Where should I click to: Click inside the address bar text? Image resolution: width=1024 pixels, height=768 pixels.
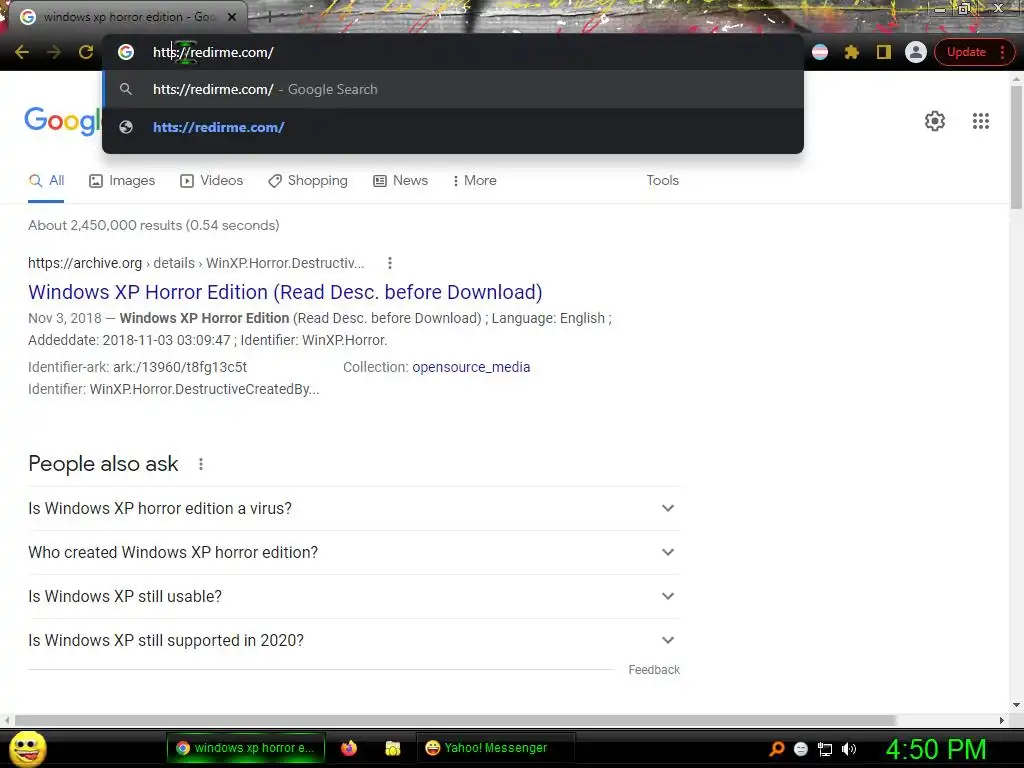tap(213, 52)
